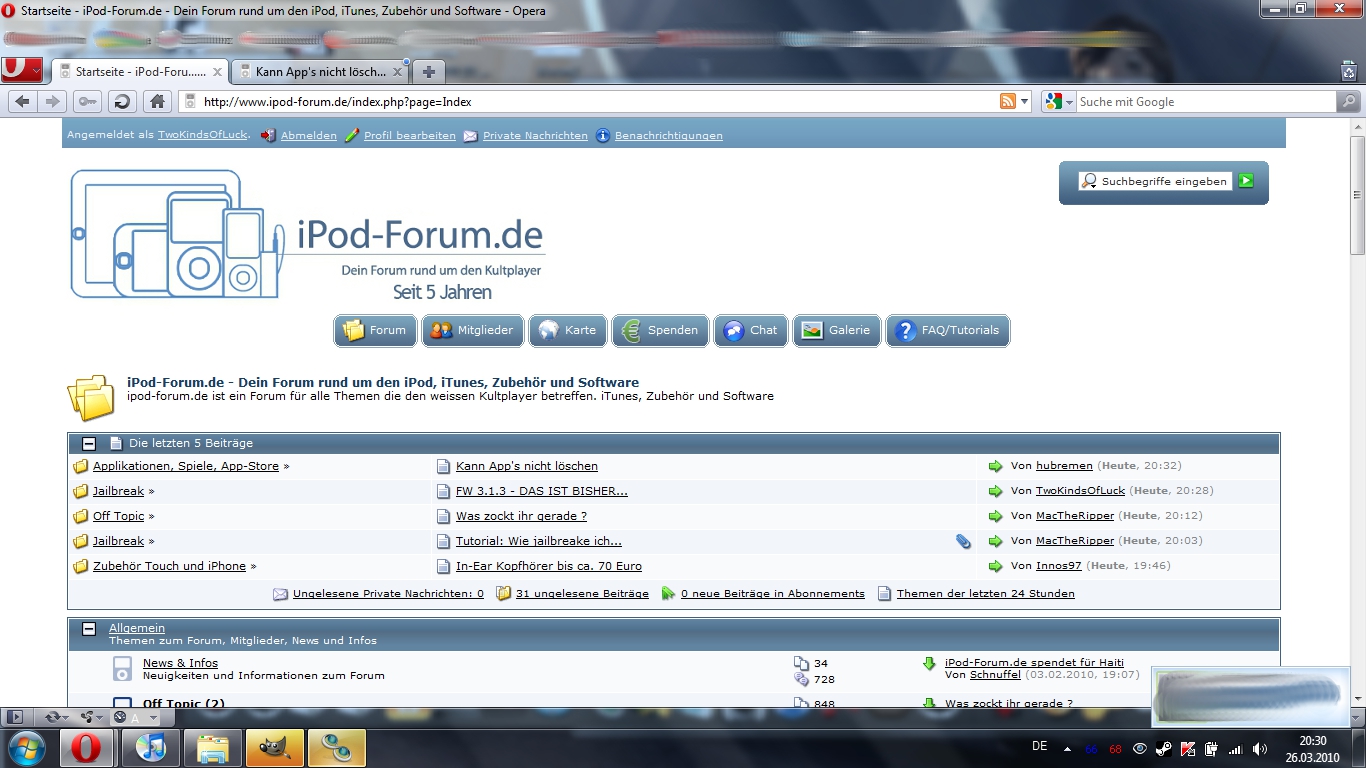Viewport: 1366px width, 768px height.
Task: Open Benachrichtigungen link
Action: coord(668,135)
